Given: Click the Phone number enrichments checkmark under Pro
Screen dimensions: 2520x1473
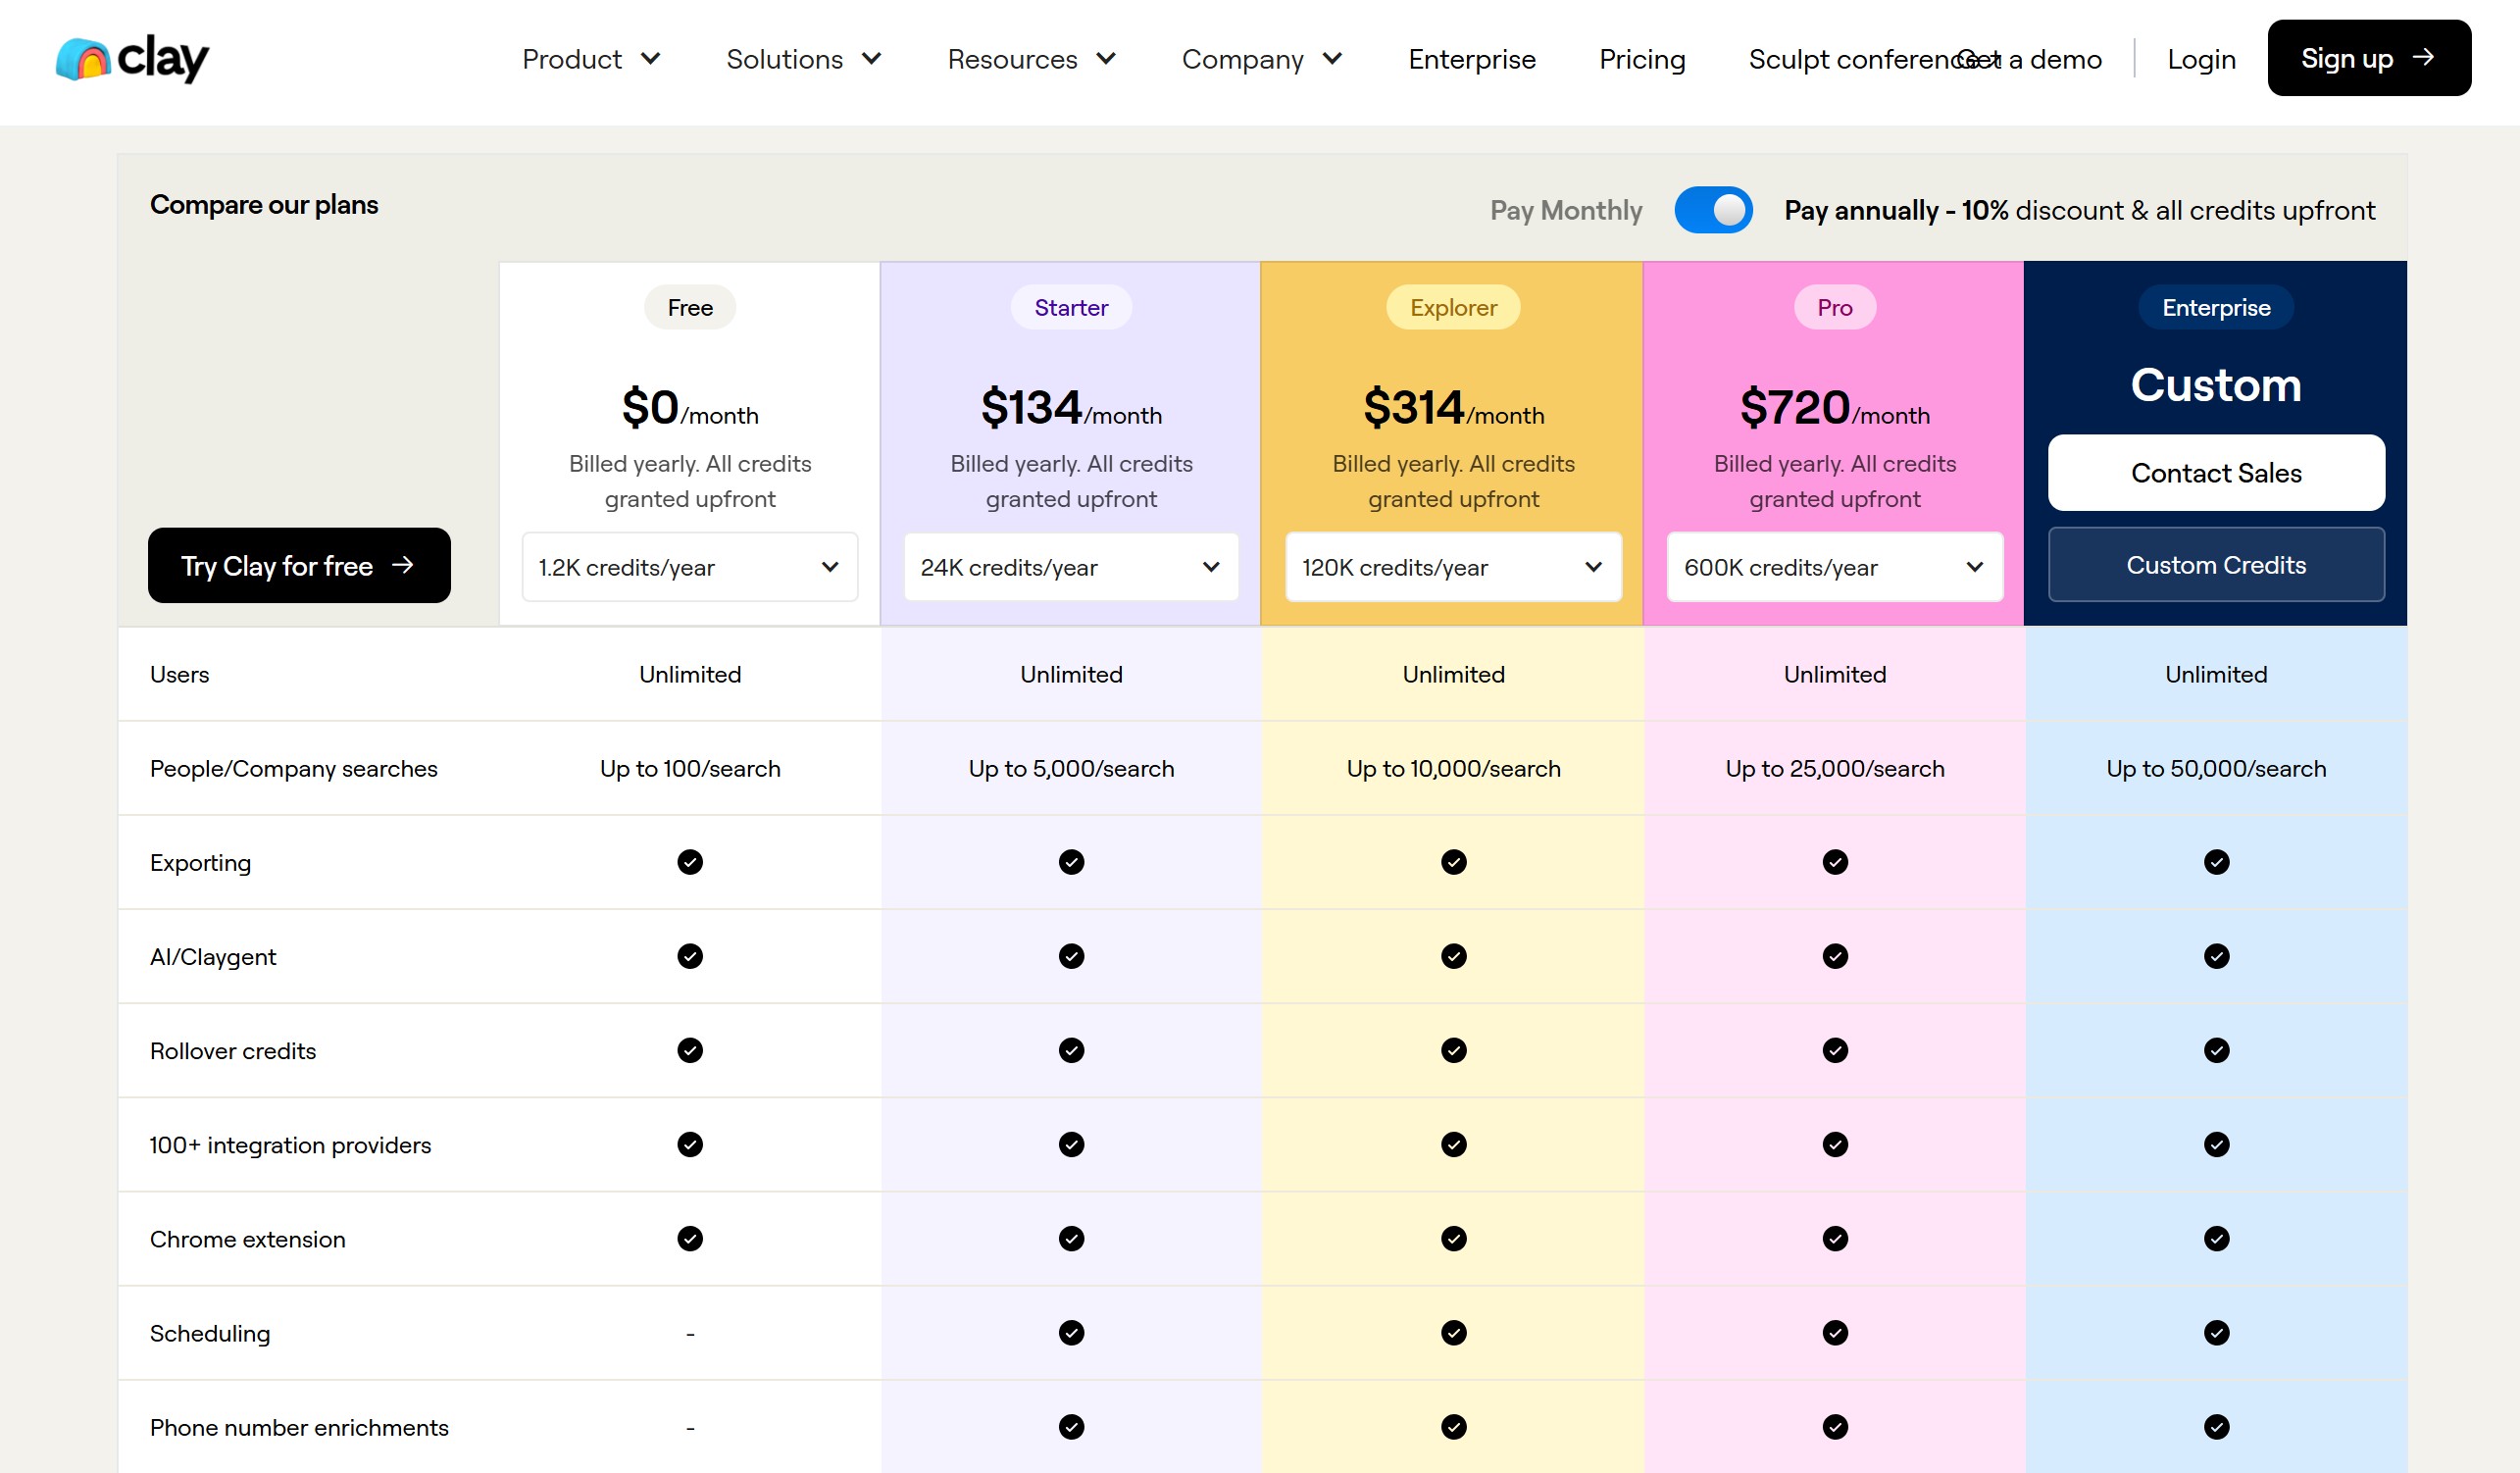Looking at the screenshot, I should pos(1835,1426).
